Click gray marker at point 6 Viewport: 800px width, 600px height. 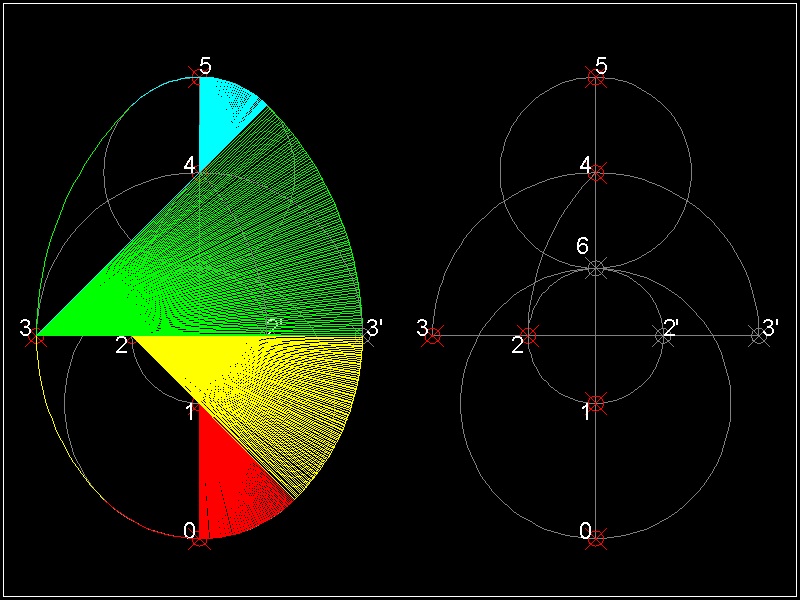[x=596, y=267]
